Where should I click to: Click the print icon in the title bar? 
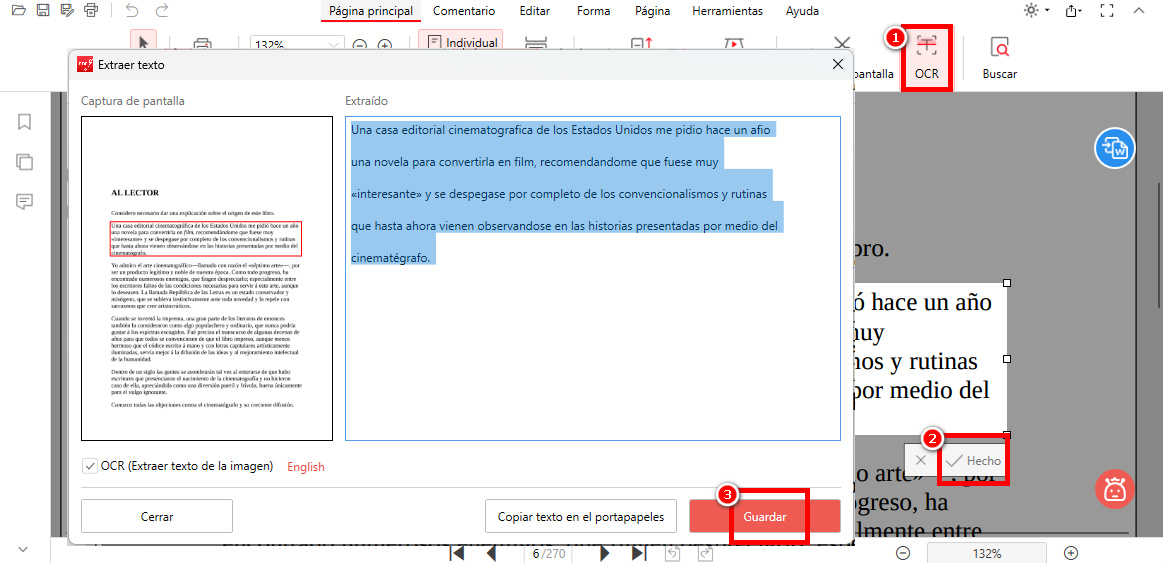[x=92, y=11]
